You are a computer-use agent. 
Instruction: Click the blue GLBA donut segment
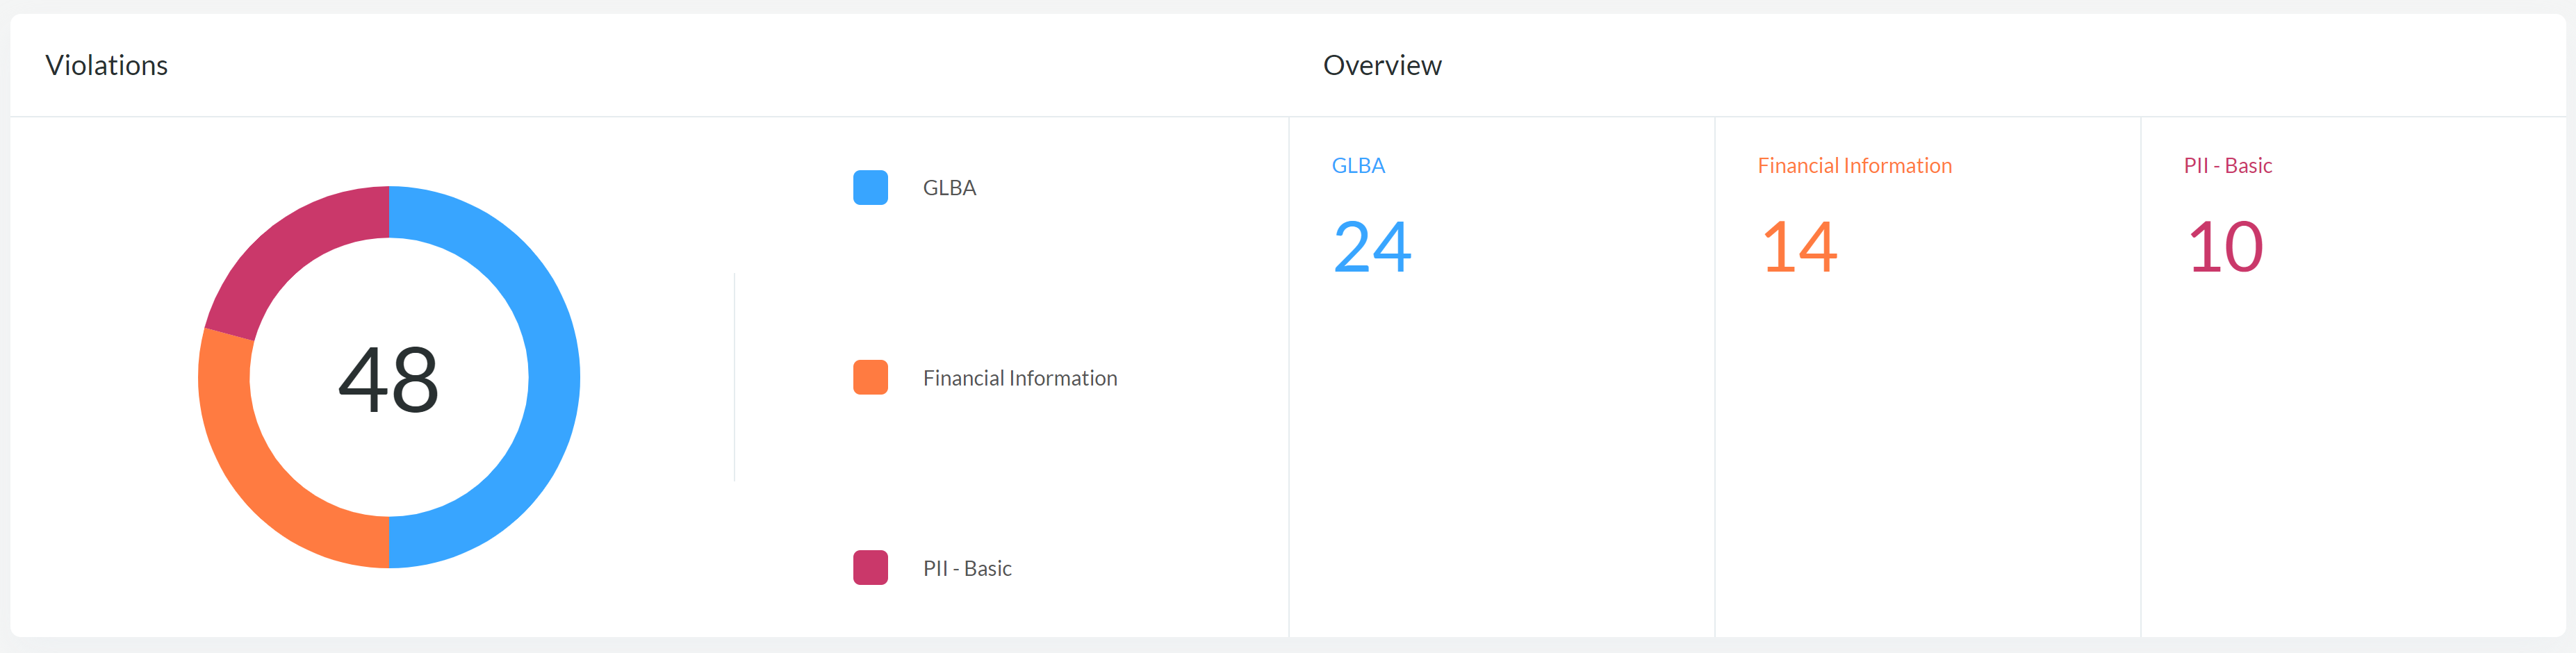click(553, 377)
